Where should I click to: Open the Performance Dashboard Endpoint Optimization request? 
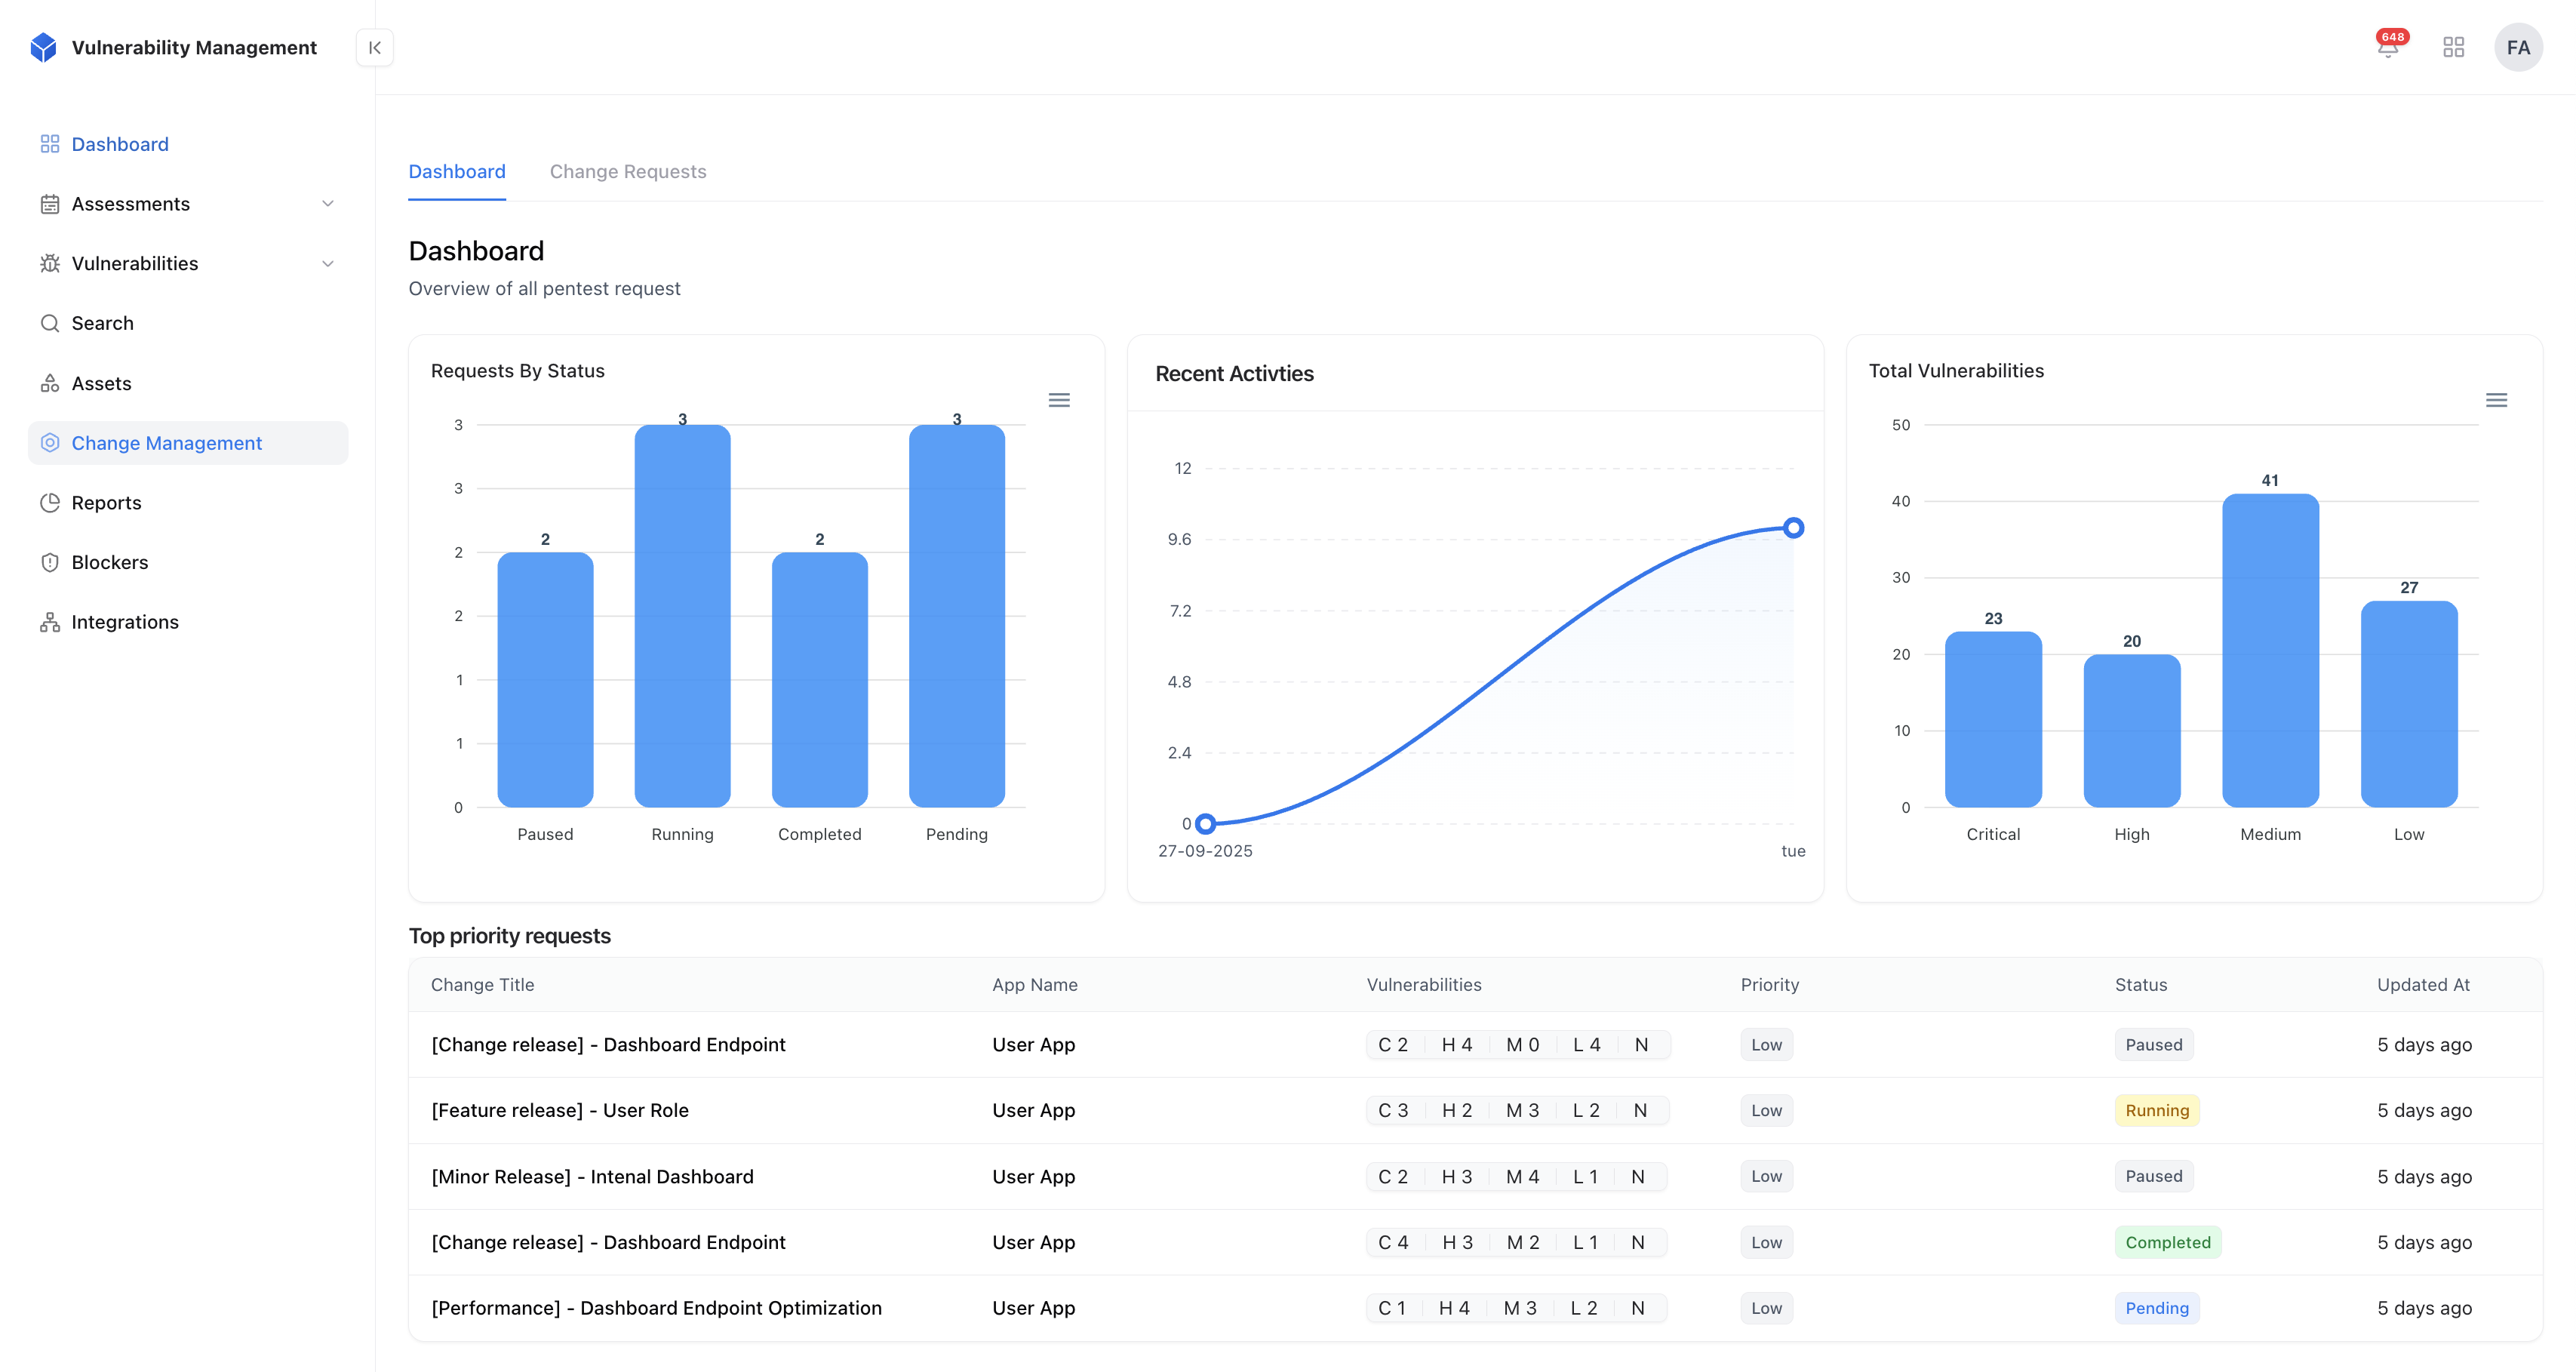pos(656,1308)
